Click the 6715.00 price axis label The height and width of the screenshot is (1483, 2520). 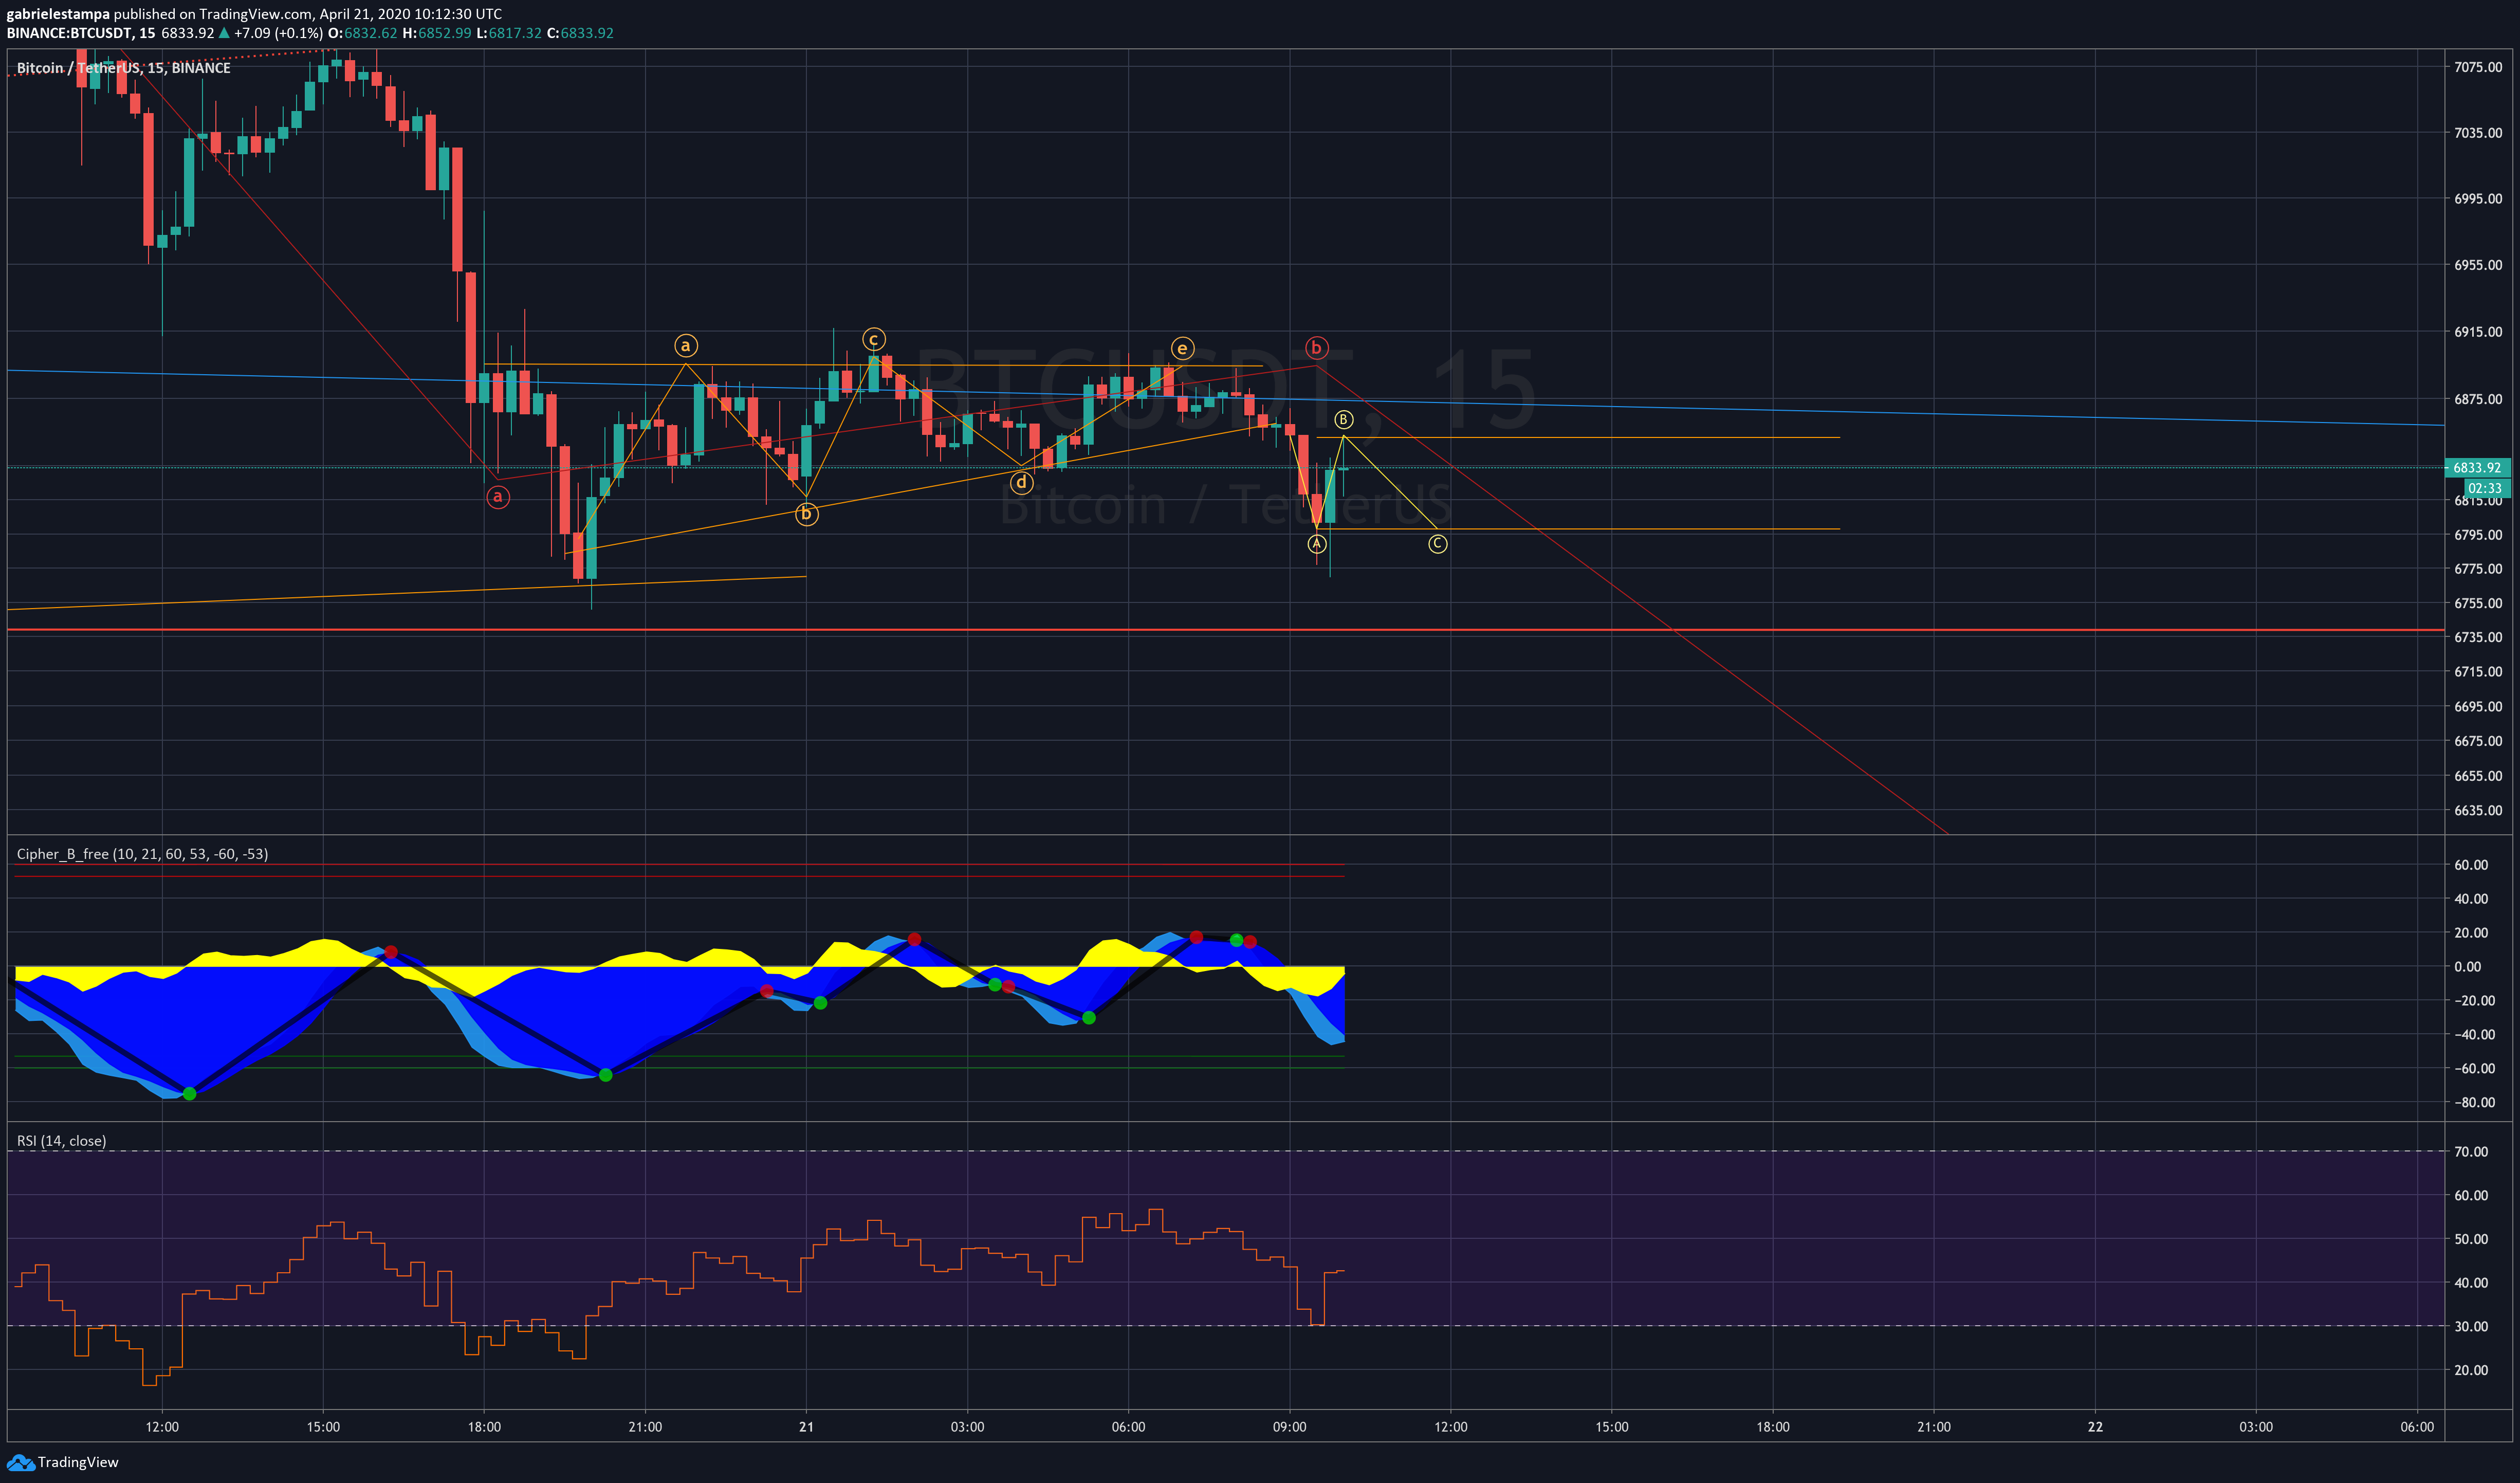coord(2478,672)
